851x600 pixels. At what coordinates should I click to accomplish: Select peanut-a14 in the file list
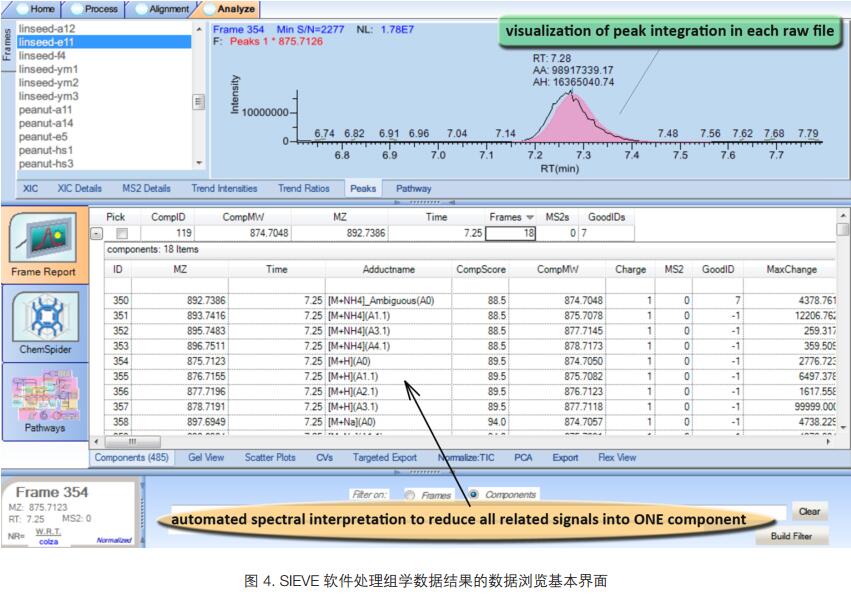(45, 123)
